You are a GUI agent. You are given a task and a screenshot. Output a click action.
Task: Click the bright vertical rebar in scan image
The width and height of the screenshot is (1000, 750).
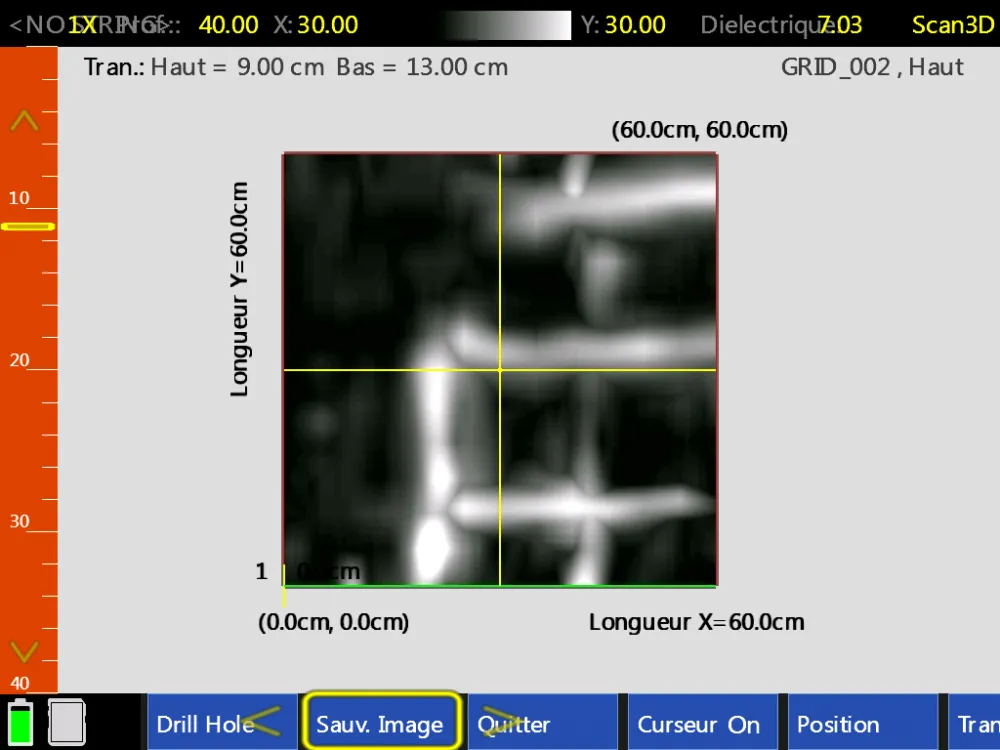(x=435, y=450)
